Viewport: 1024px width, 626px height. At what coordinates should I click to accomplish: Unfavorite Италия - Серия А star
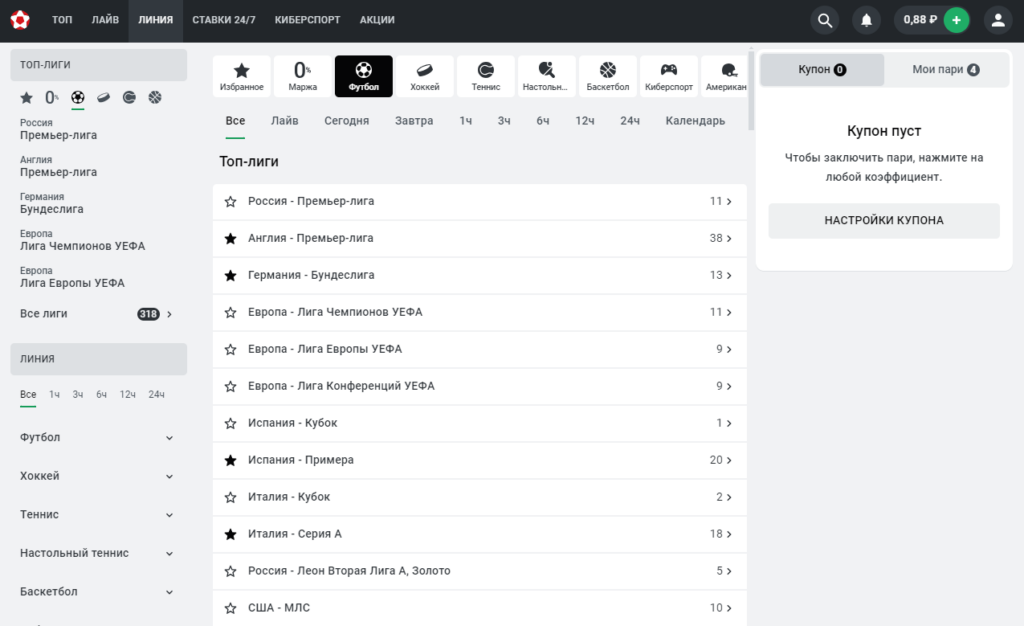click(231, 535)
